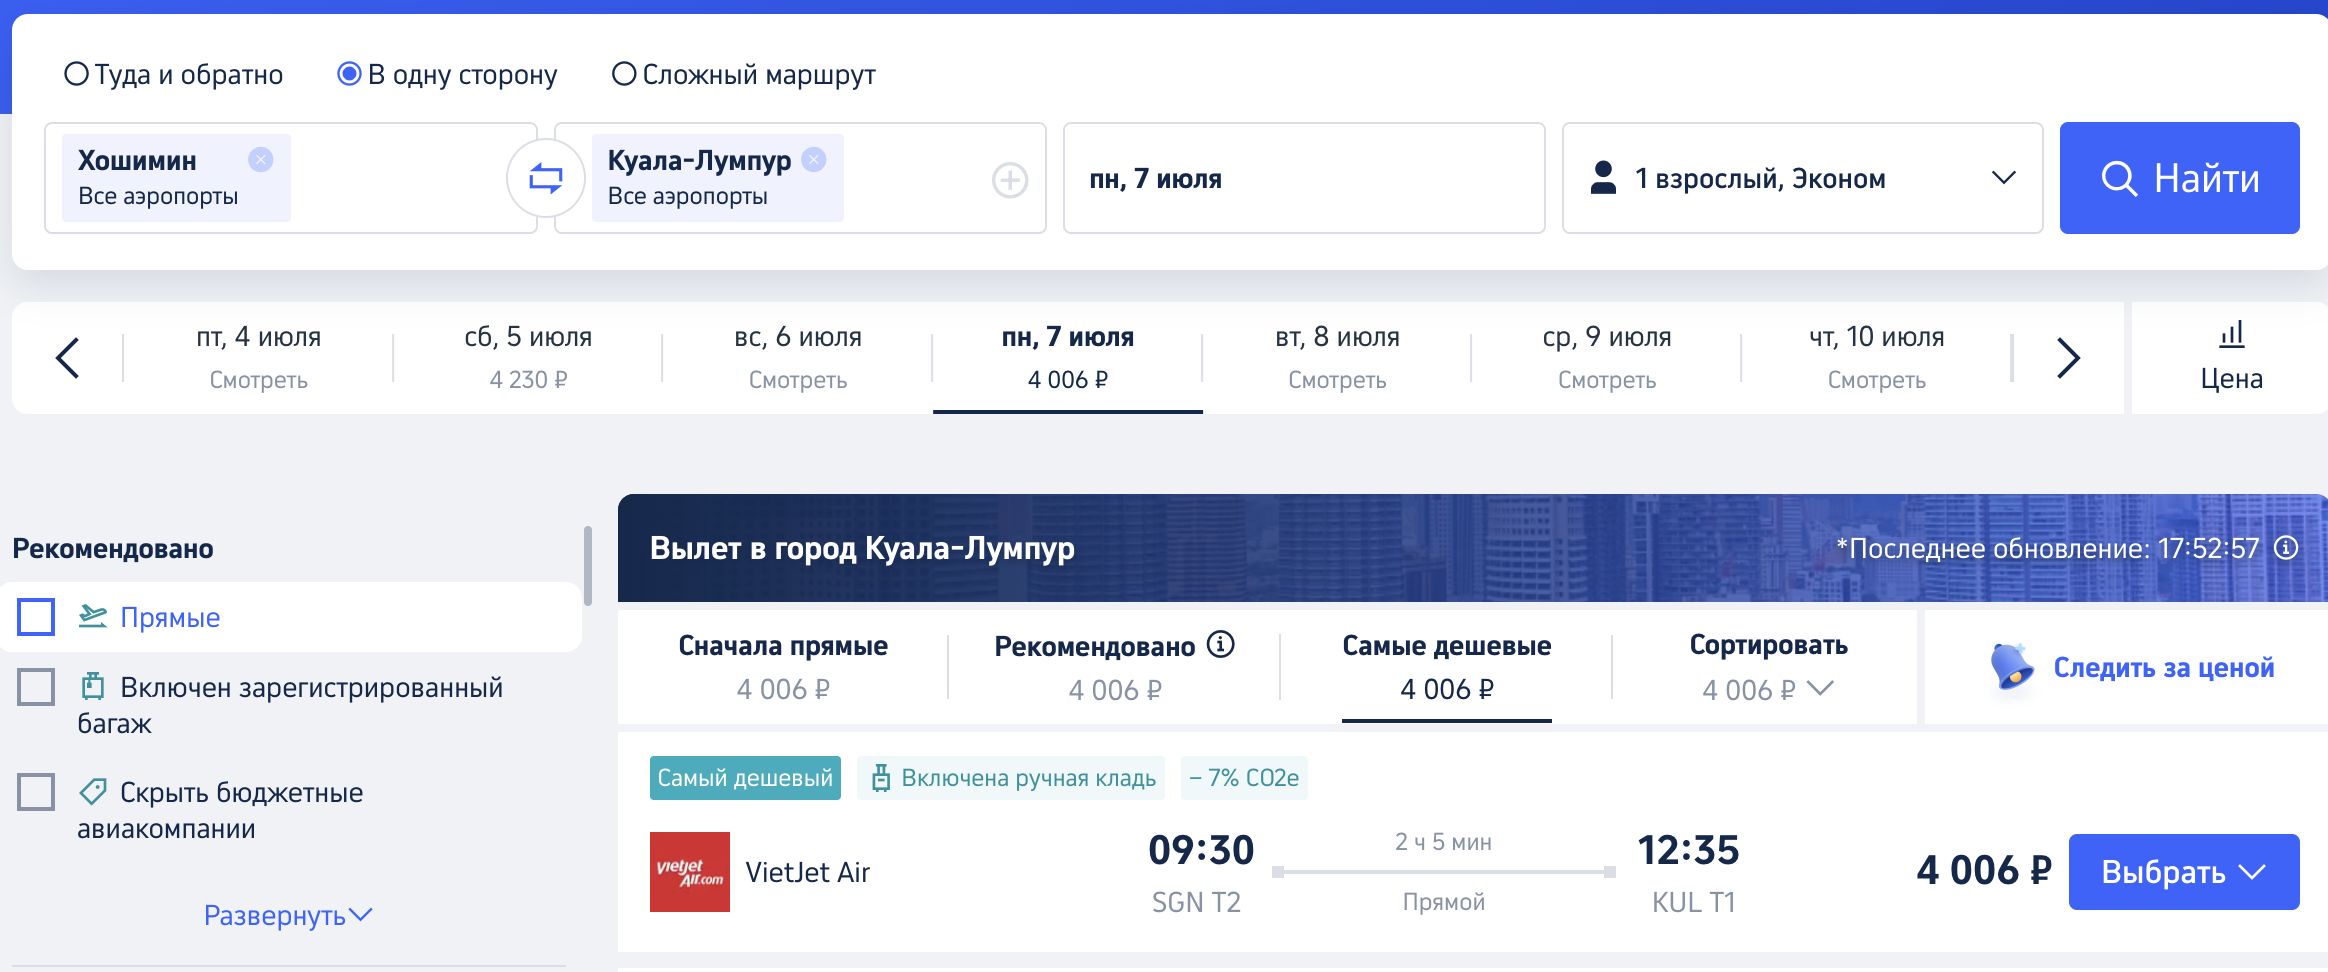Add another destination with the plus icon
This screenshot has height=972, width=2328.
[x=1010, y=180]
